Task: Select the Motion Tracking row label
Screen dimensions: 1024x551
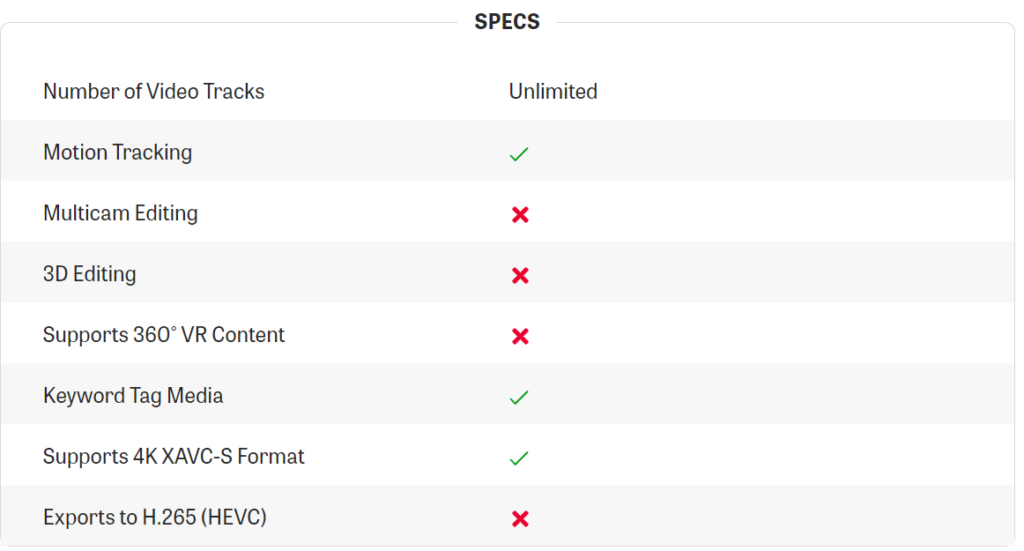Action: [x=118, y=152]
